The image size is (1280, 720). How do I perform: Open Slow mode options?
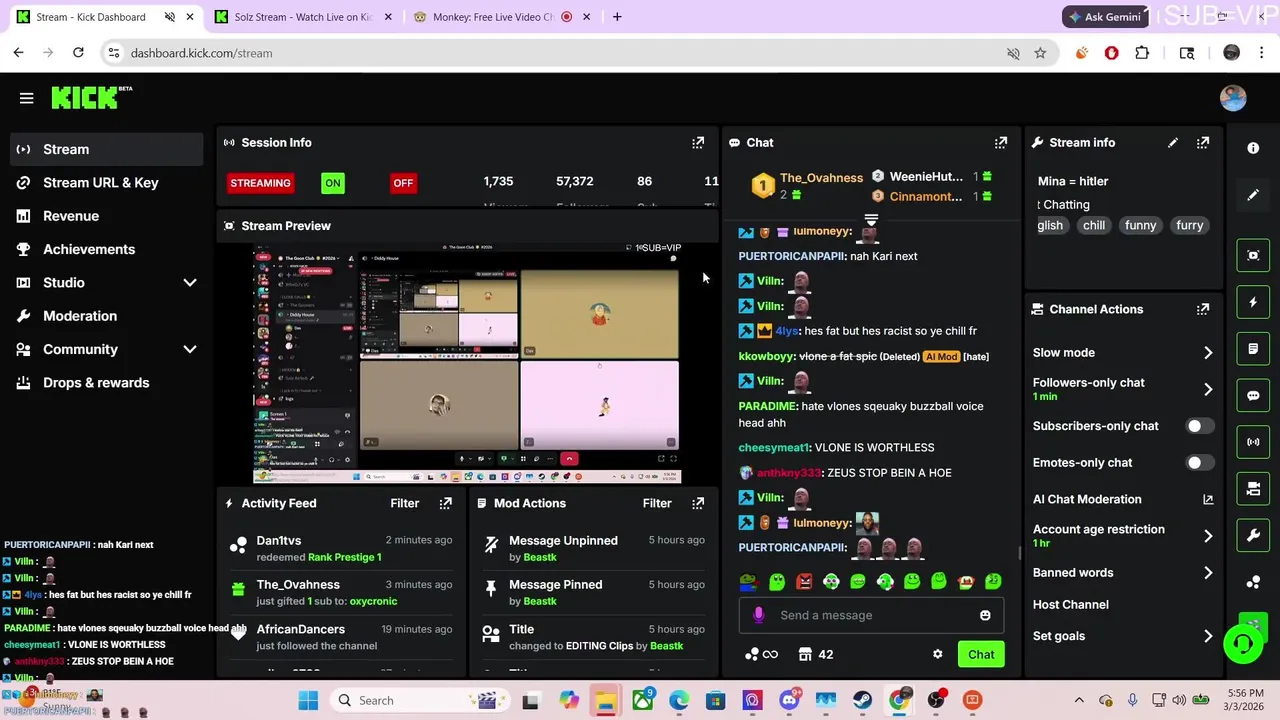(1123, 353)
